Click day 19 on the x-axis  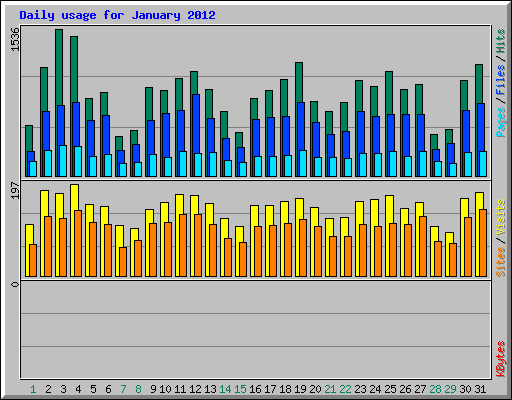pos(300,389)
